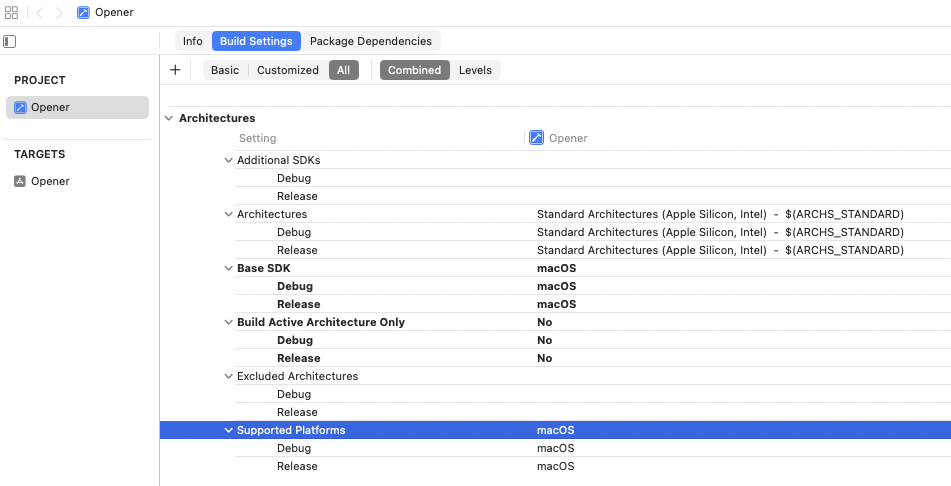Click Opener file icon in jump bar
This screenshot has width=951, height=486.
84,13
